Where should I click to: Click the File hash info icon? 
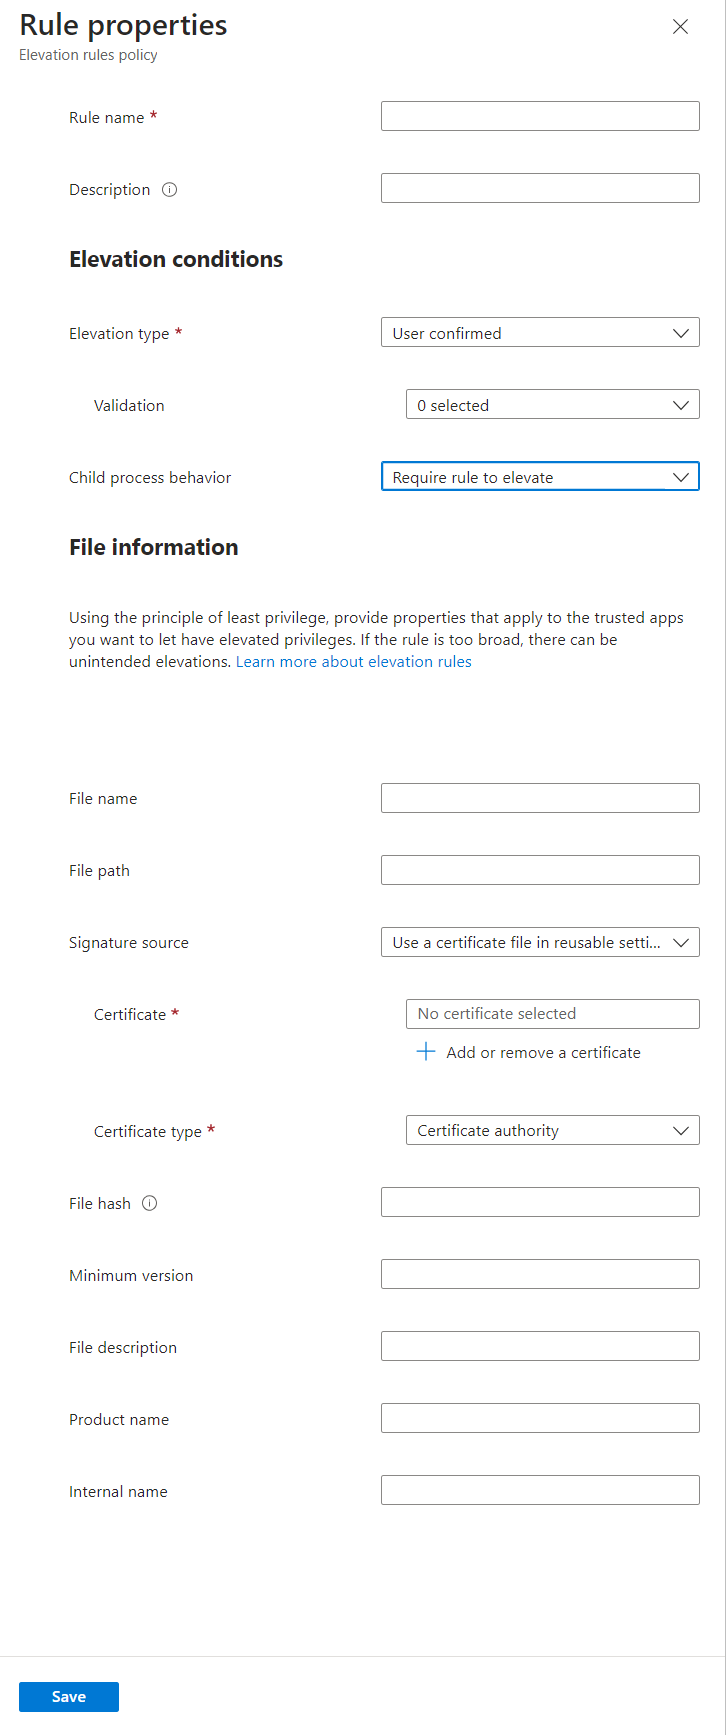click(150, 1204)
